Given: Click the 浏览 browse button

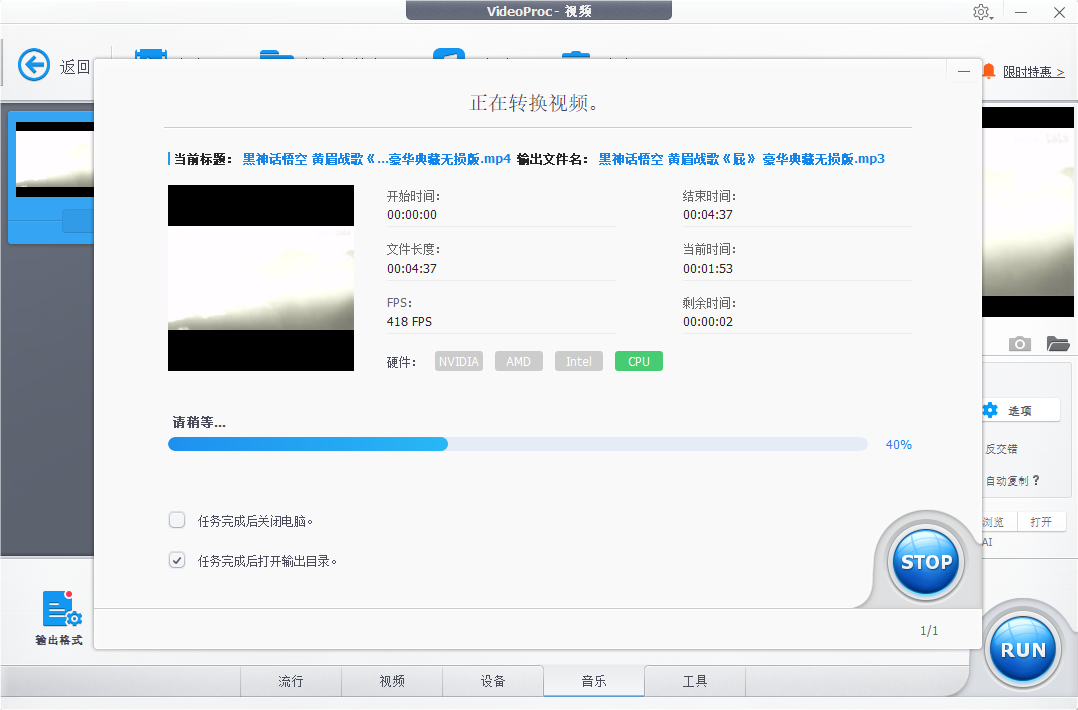Looking at the screenshot, I should [991, 521].
